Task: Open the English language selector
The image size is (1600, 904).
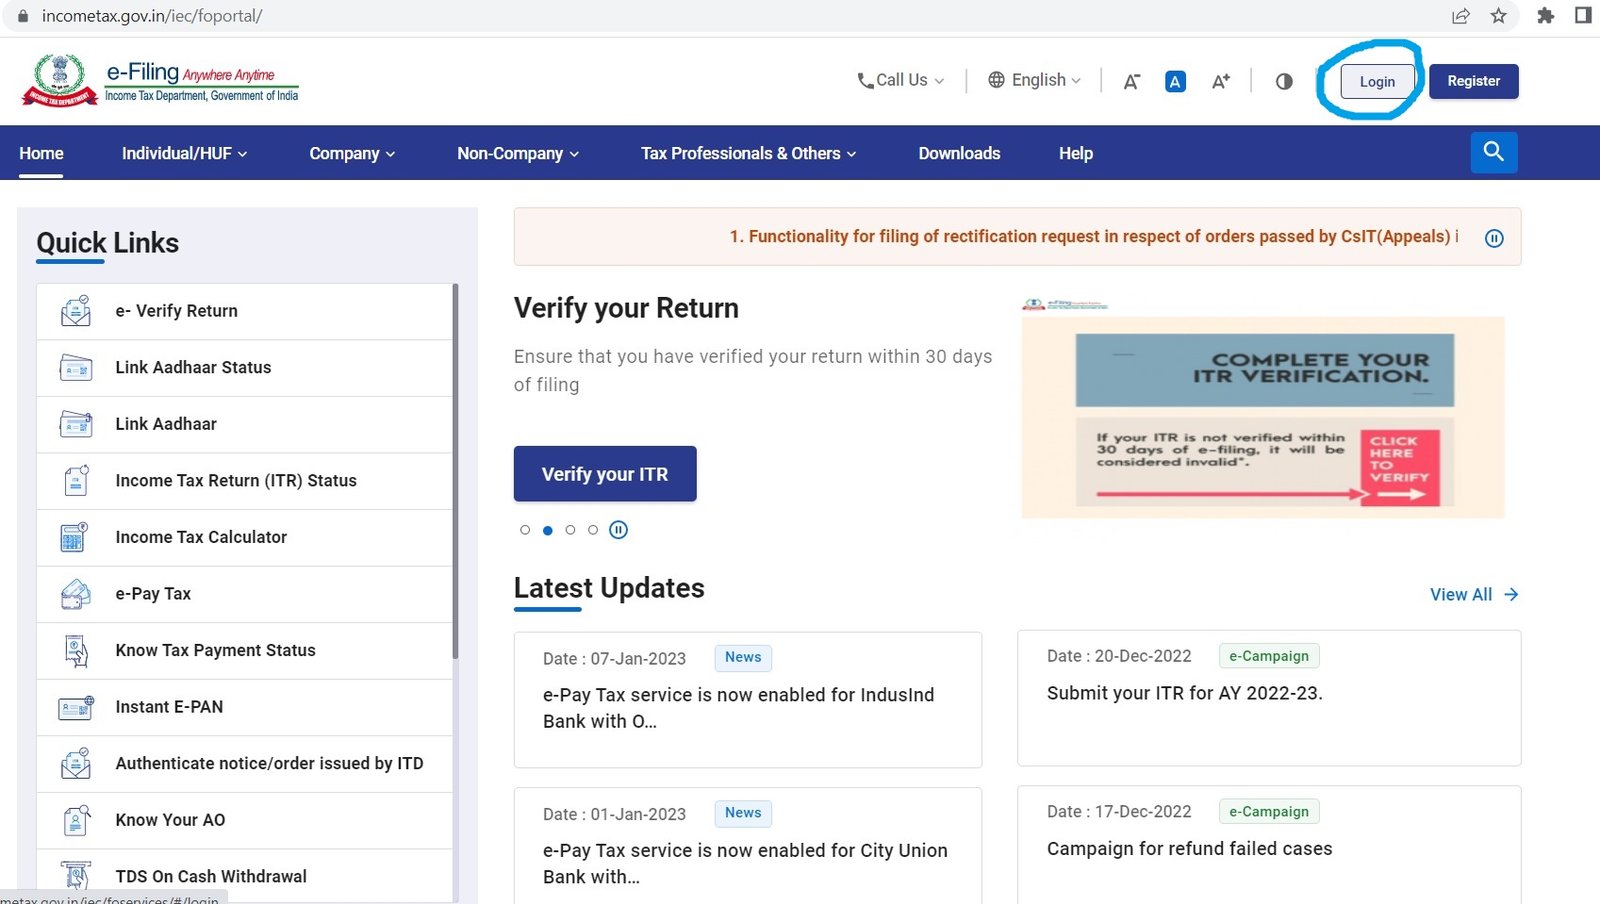Action: (1033, 80)
